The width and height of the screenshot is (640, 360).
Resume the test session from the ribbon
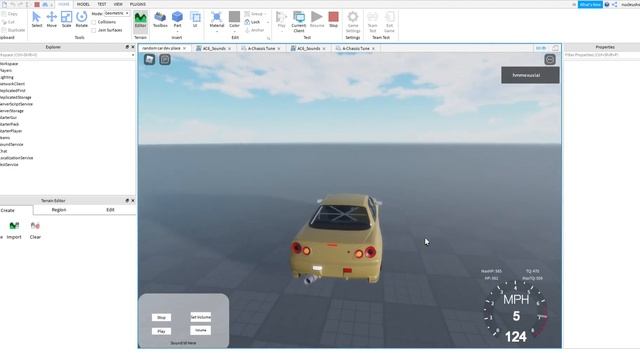click(x=317, y=20)
